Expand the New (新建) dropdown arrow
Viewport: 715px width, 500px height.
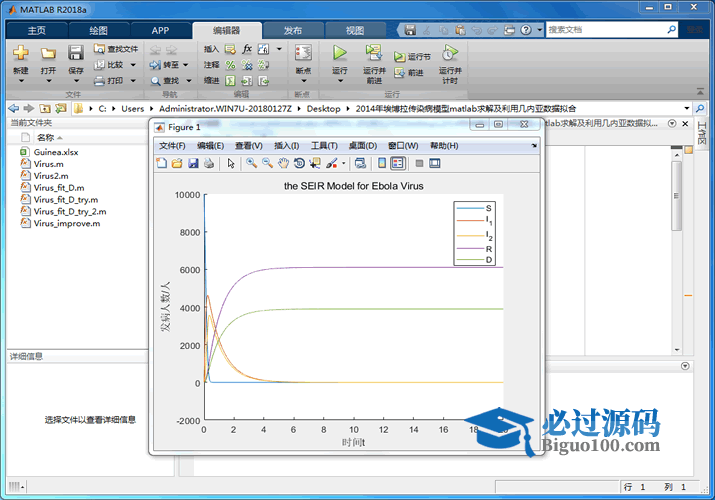[x=21, y=82]
